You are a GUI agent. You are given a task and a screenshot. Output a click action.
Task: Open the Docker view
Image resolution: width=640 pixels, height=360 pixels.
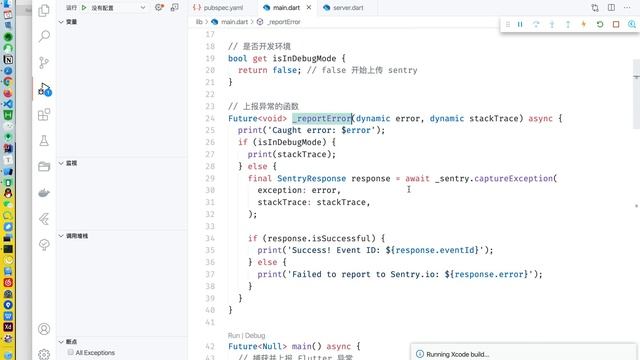click(44, 193)
